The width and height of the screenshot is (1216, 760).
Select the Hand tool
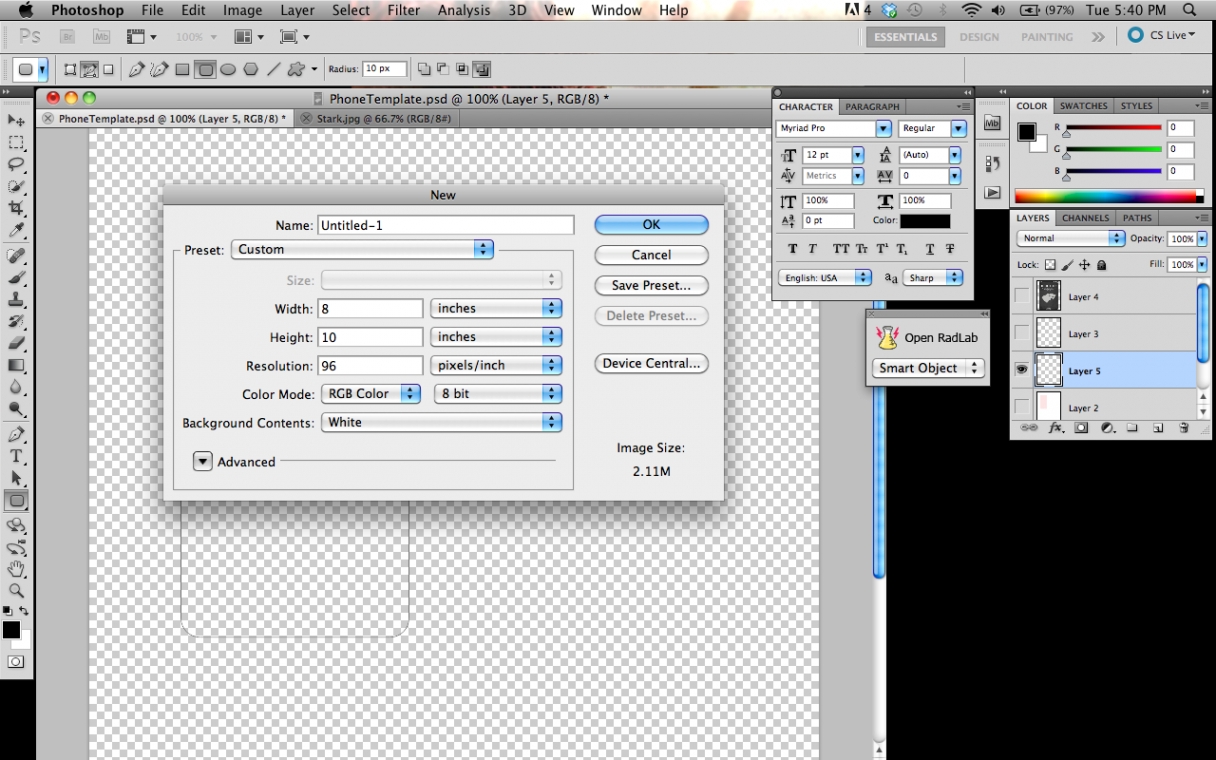16,569
